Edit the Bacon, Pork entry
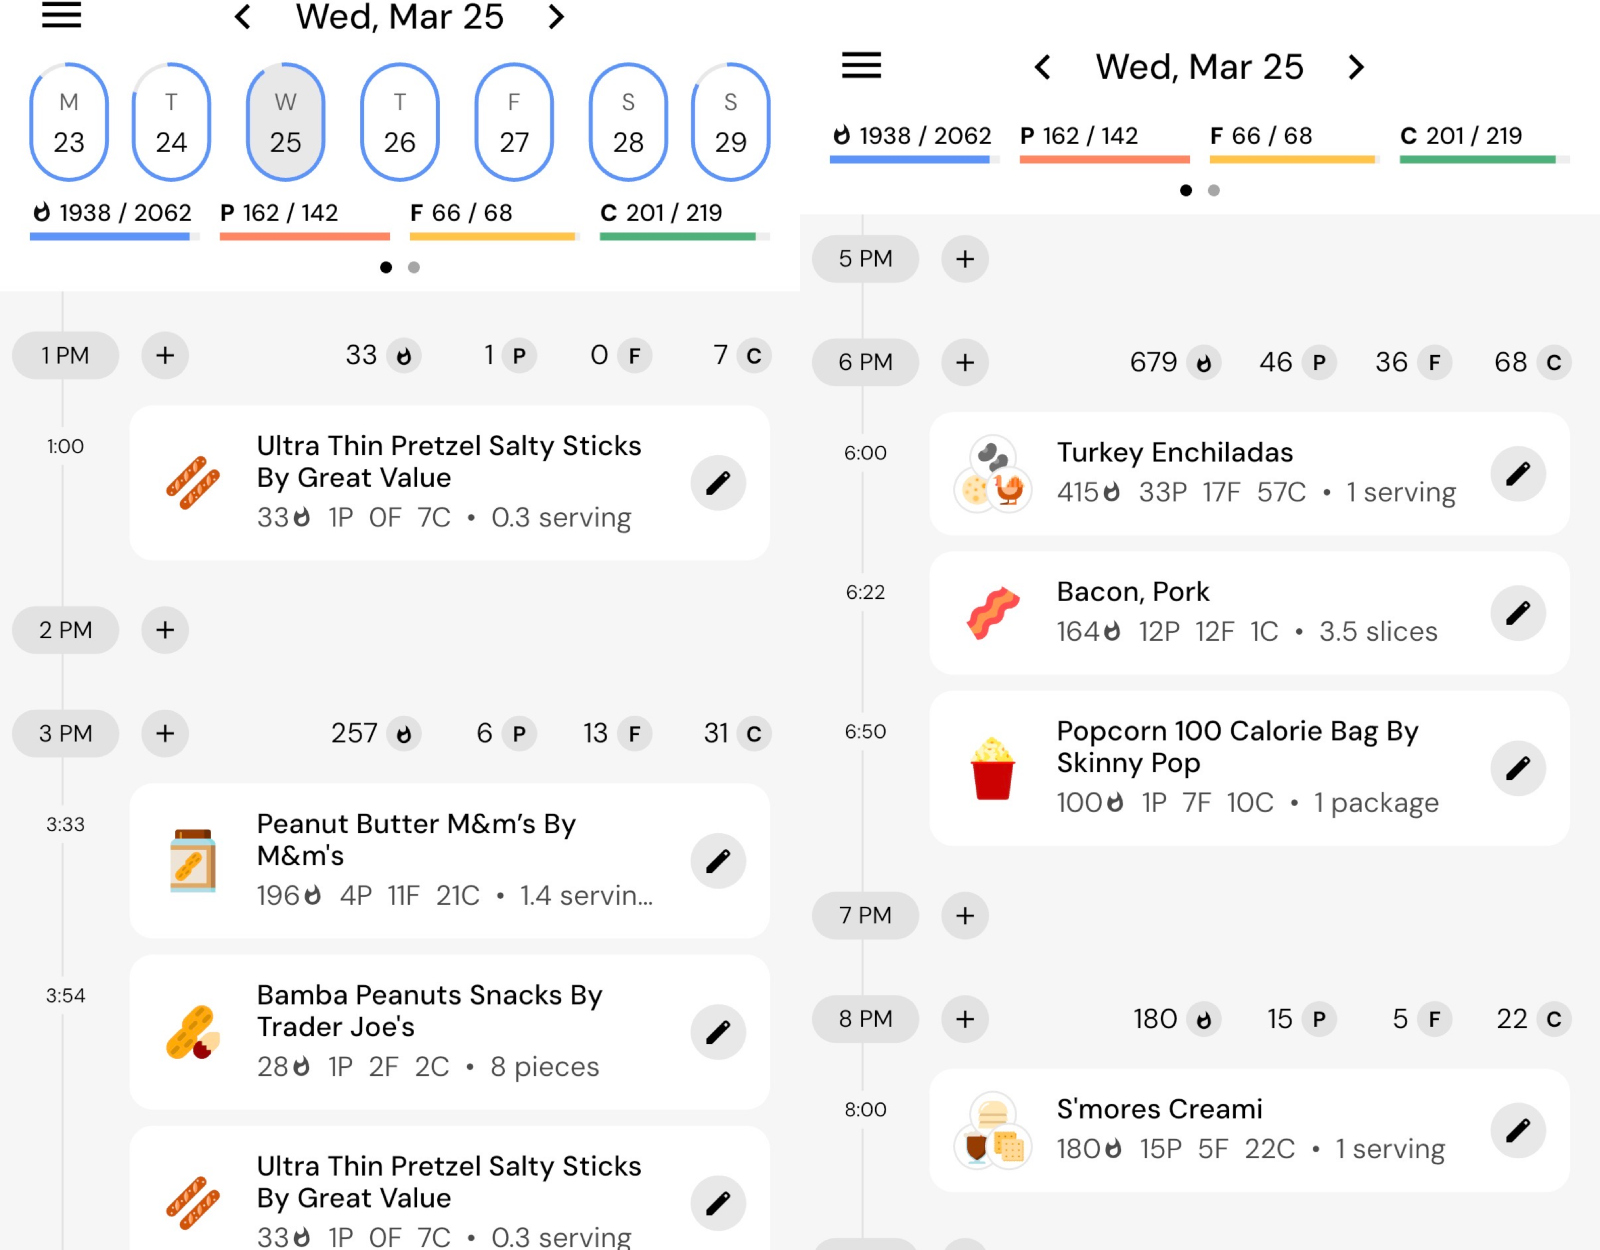 1518,612
